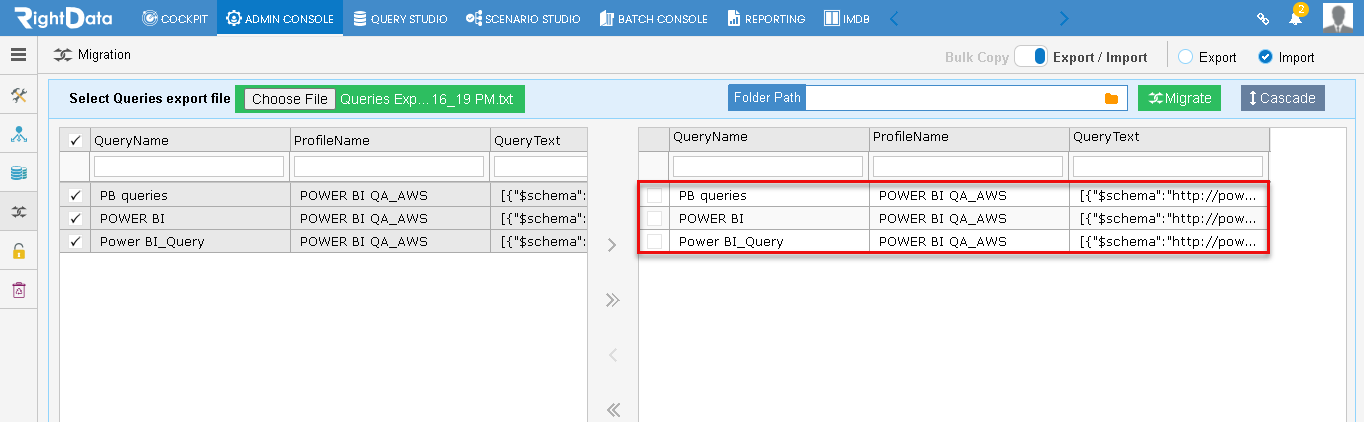Screen dimensions: 1364x422
Task: Browse folder icon in Folder Path field
Action: point(1110,98)
